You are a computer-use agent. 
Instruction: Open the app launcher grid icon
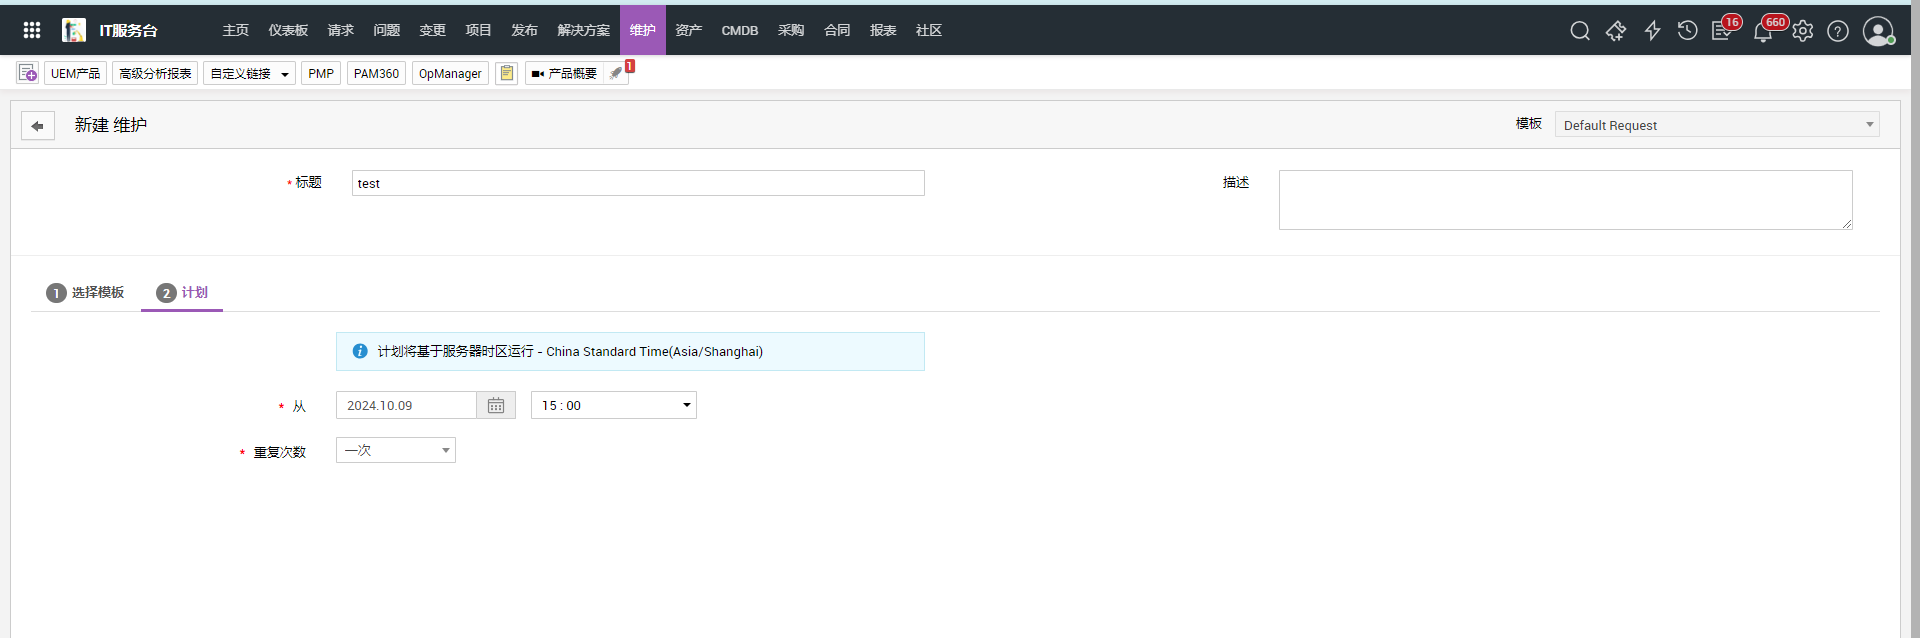(32, 30)
